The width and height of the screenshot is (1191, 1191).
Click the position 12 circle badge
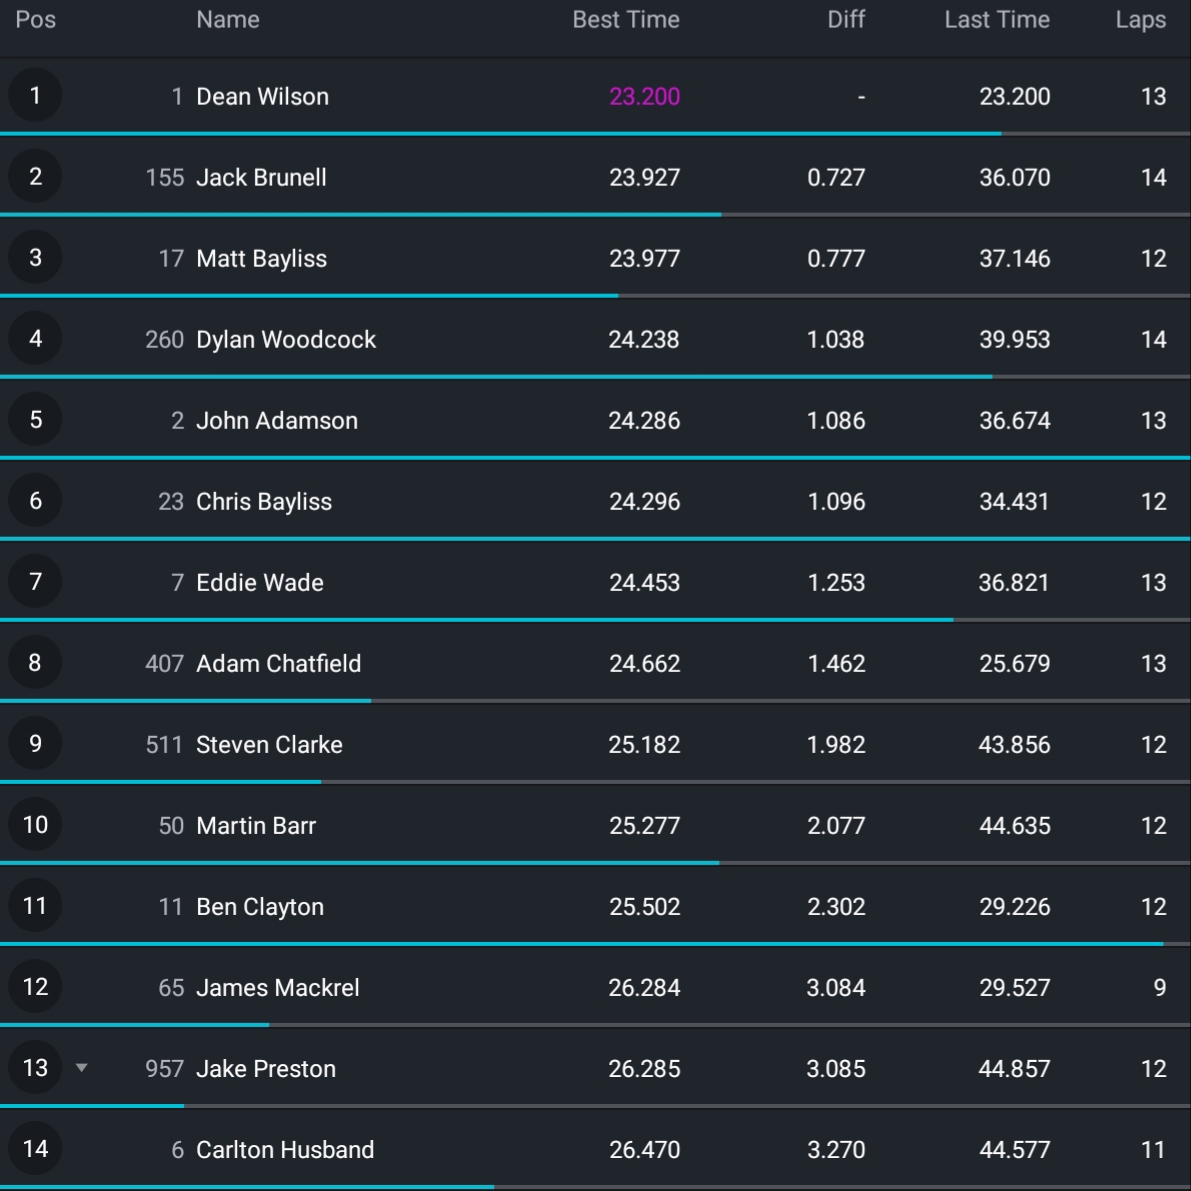(35, 987)
